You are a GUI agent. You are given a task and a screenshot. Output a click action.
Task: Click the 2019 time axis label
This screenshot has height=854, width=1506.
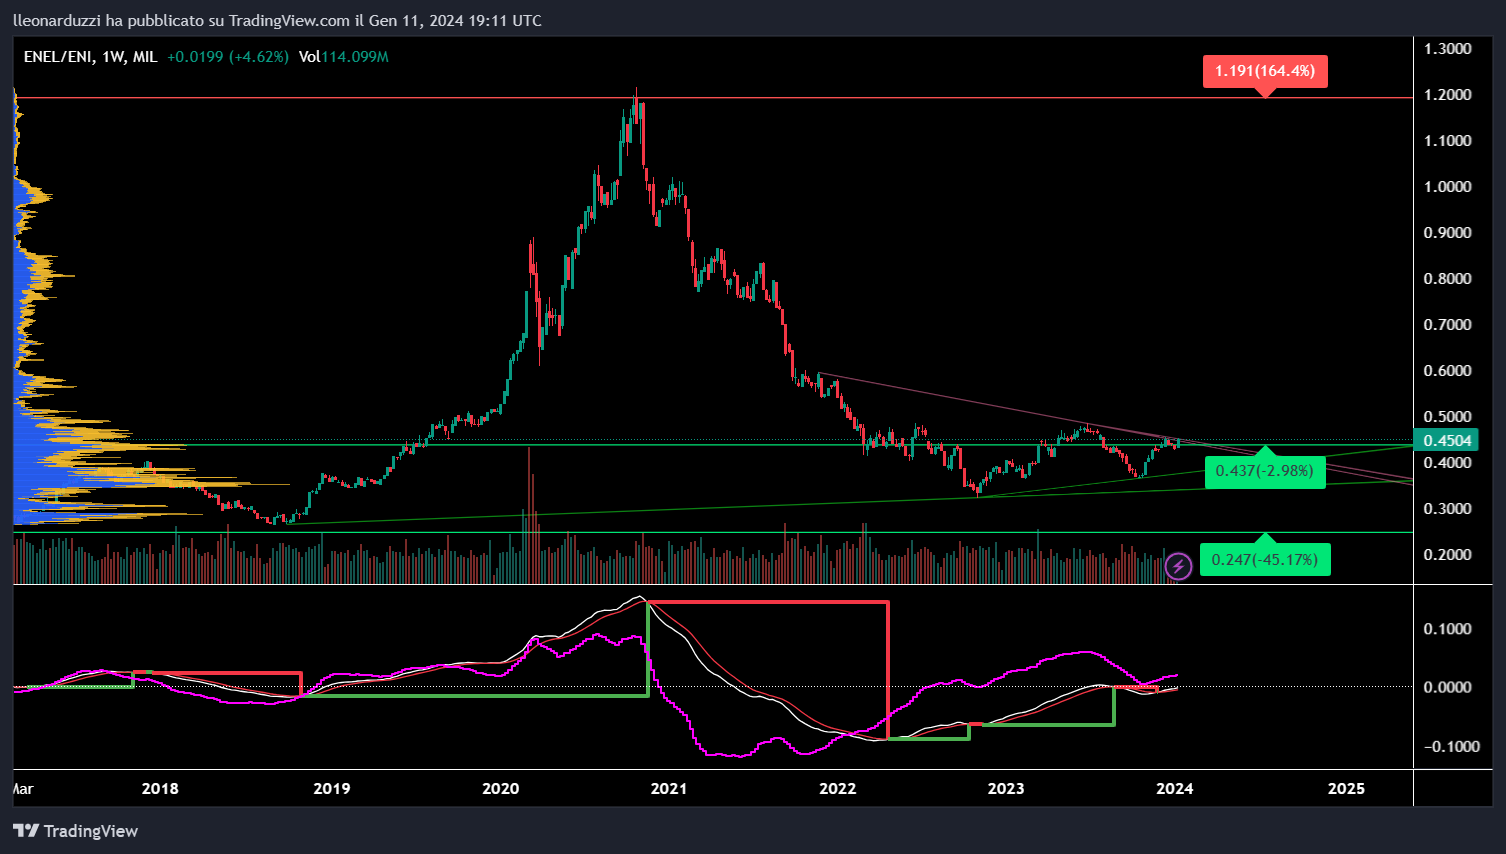click(x=332, y=789)
